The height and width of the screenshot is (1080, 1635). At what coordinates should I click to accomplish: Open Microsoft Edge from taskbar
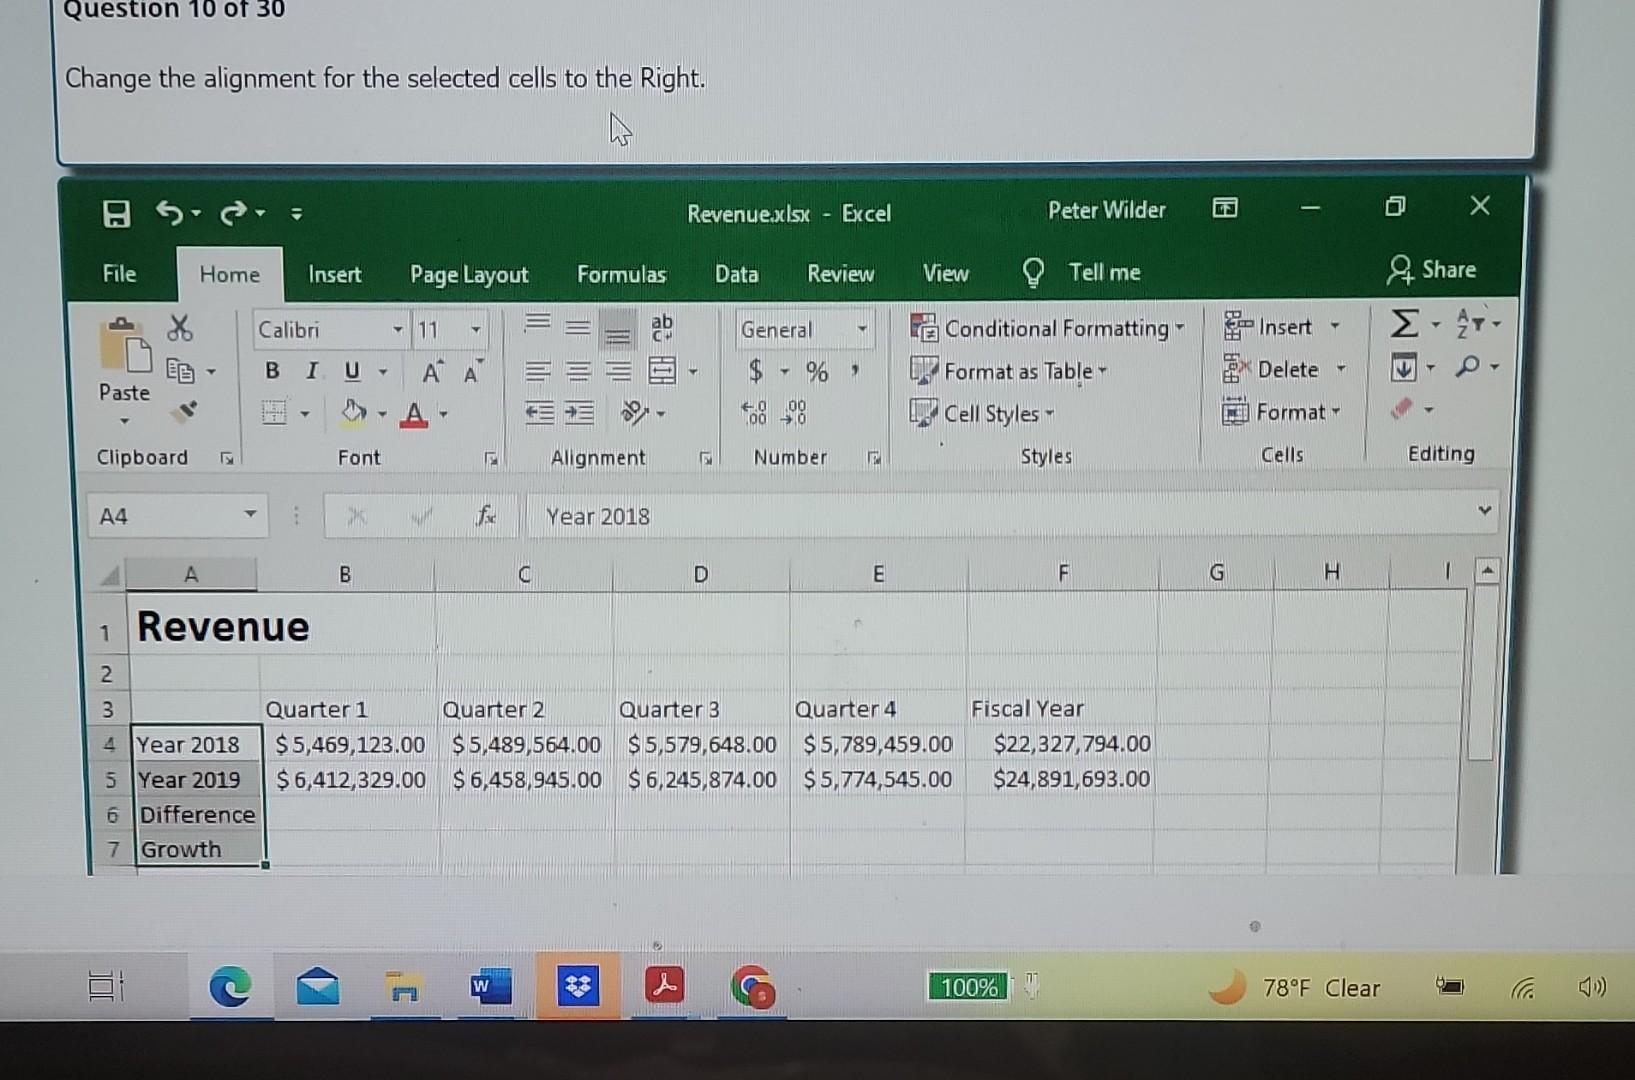click(x=230, y=987)
